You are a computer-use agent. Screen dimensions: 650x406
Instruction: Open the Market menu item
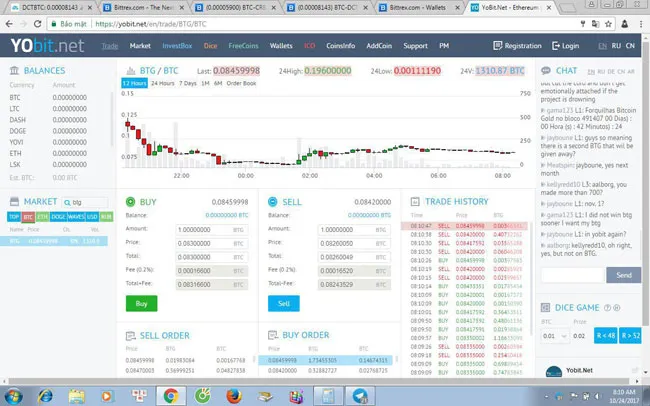(140, 46)
